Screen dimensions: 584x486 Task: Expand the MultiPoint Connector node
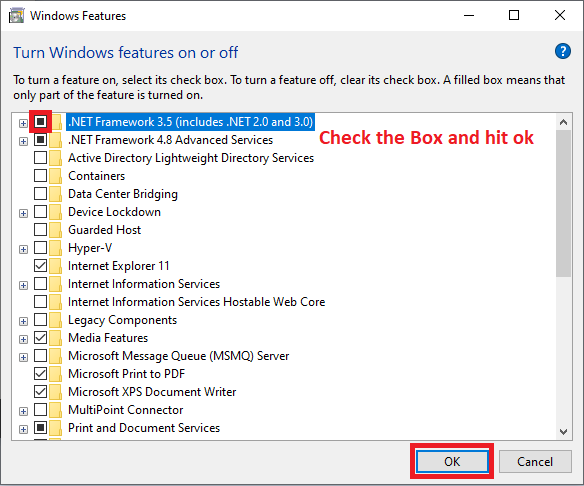23,411
